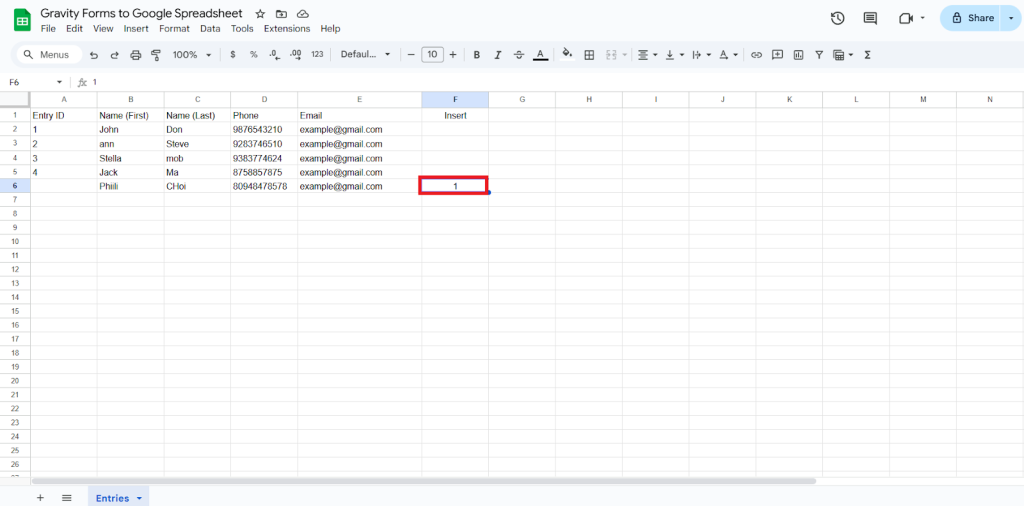Increase font size with plus button

(x=453, y=55)
